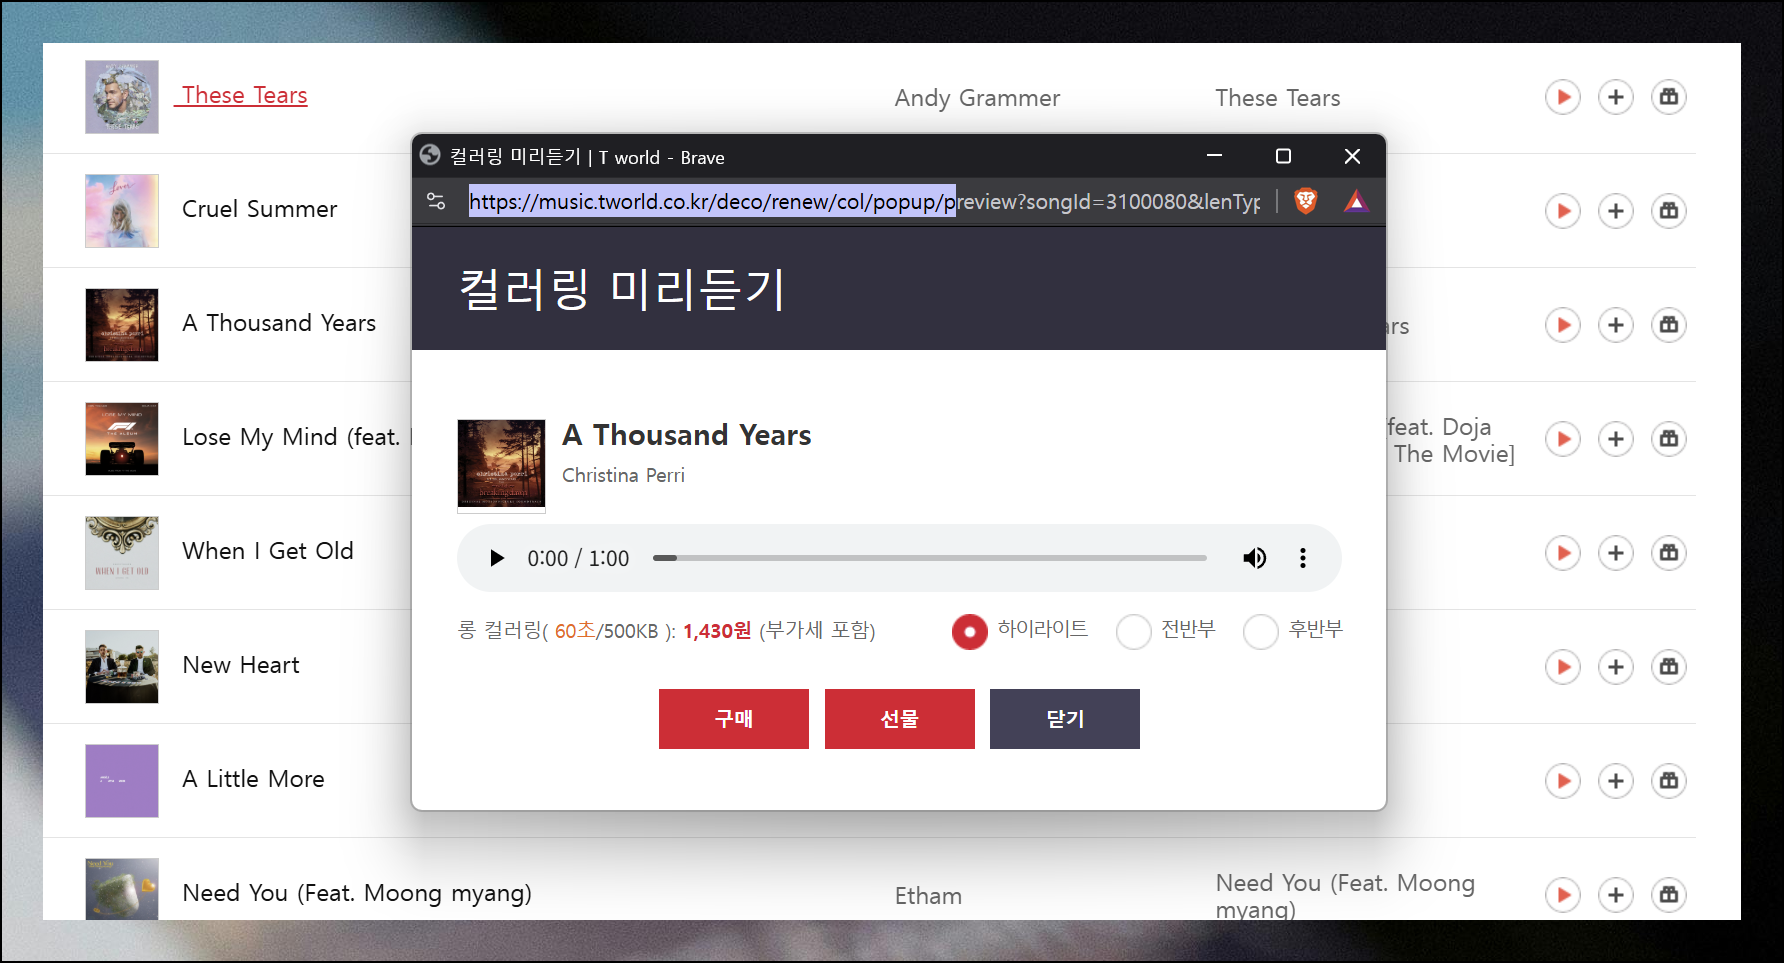The width and height of the screenshot is (1784, 963).
Task: Play preview for A Little More
Action: 1563,781
